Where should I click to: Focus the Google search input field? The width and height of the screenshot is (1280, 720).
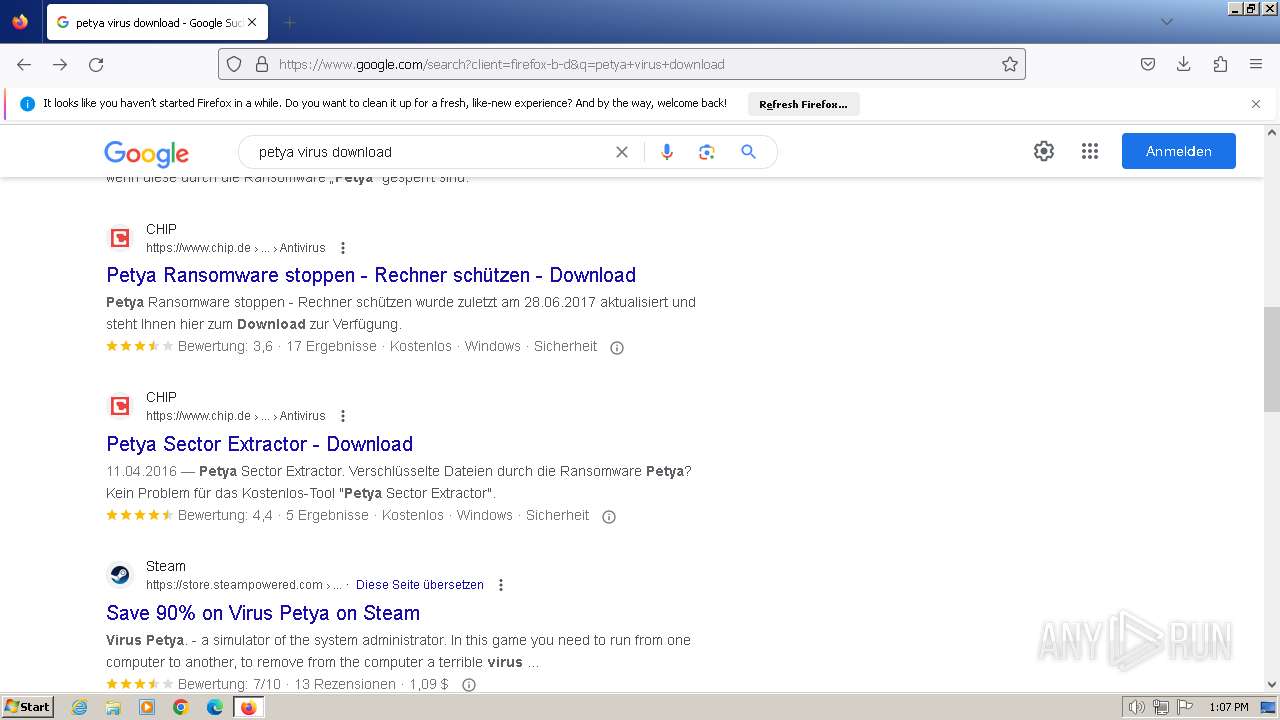click(430, 152)
